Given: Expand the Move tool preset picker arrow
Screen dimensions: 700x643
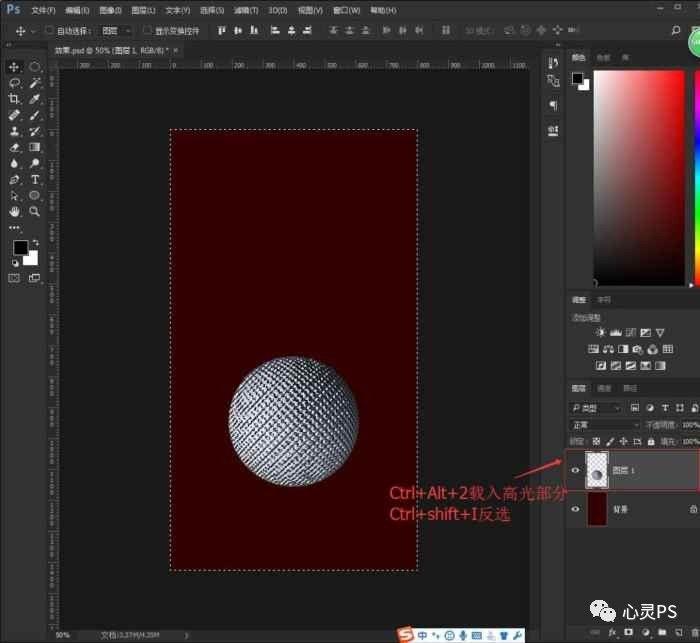Looking at the screenshot, I should [x=33, y=31].
